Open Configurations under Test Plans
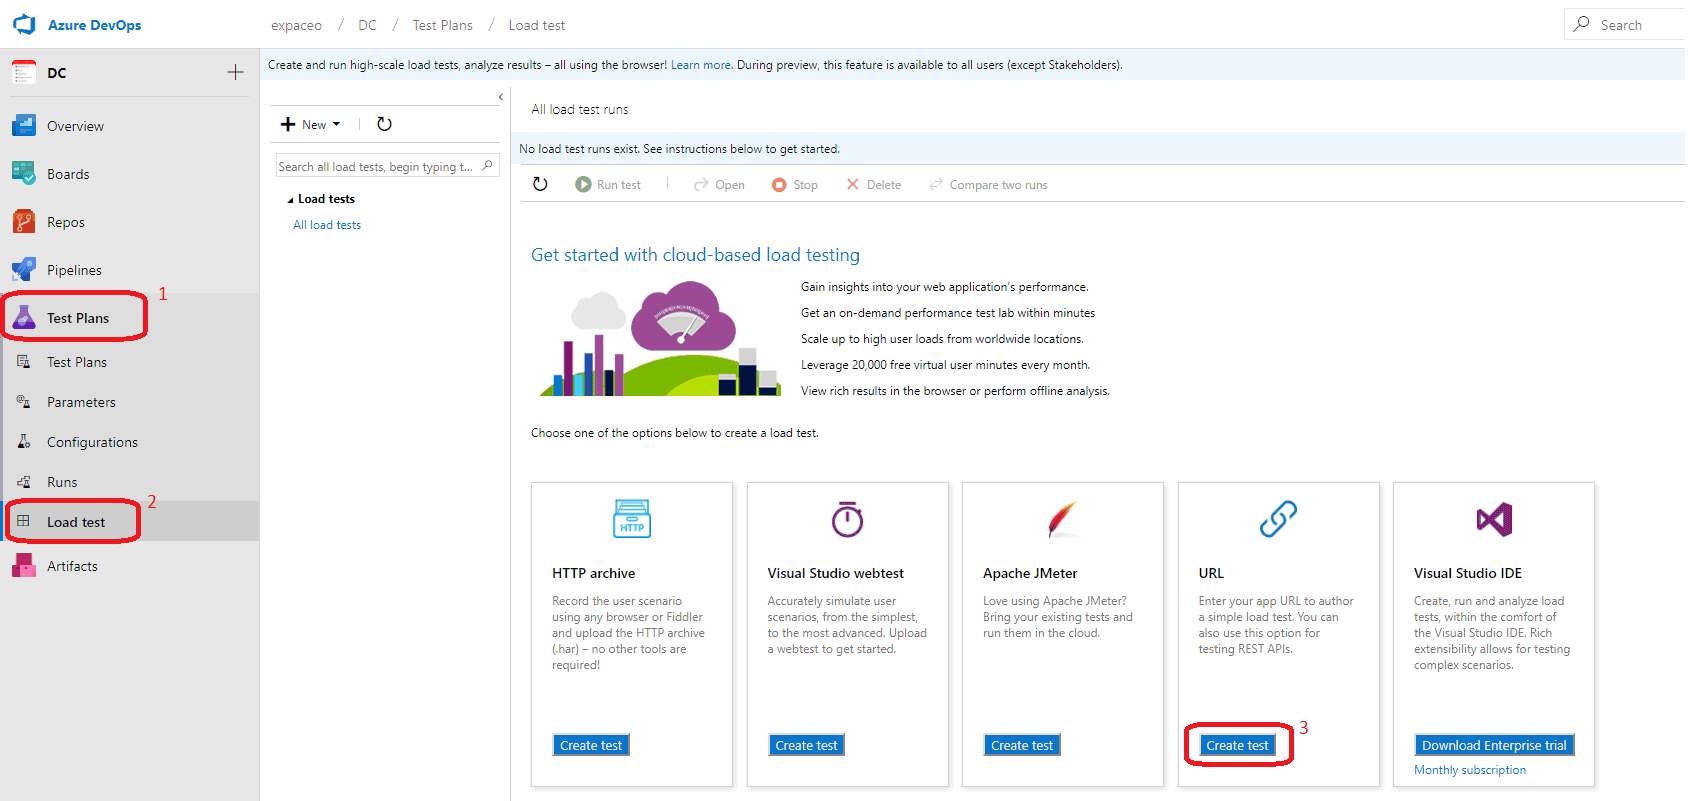The height and width of the screenshot is (801, 1688). coord(92,442)
